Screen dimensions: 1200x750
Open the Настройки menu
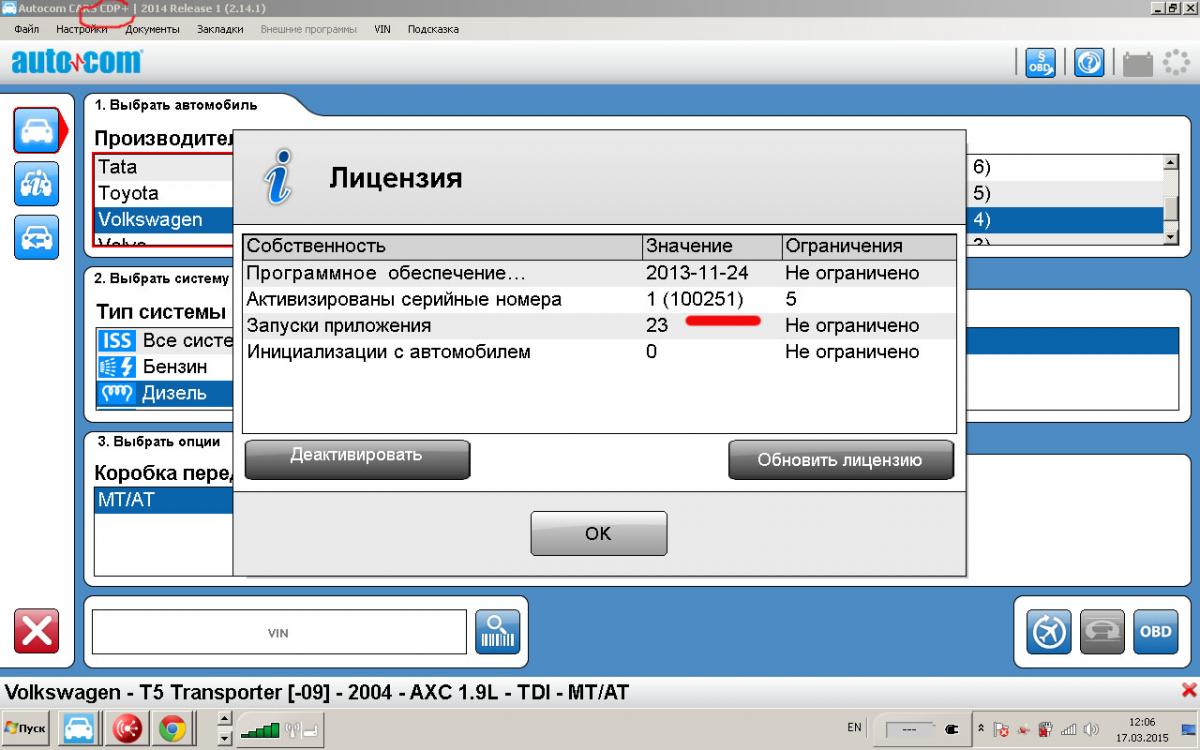[82, 29]
